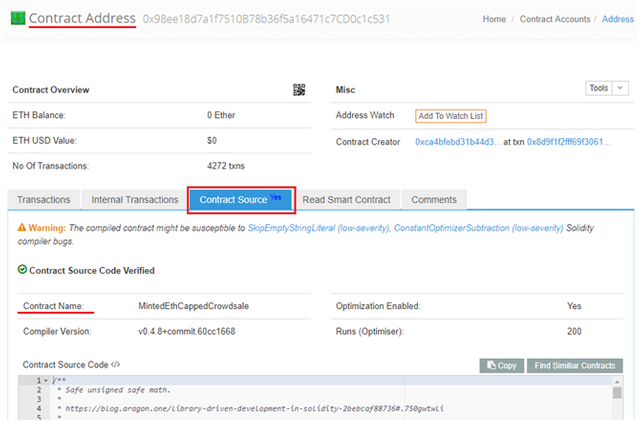Click the Tools button
640x422 pixels.
pyautogui.click(x=599, y=88)
